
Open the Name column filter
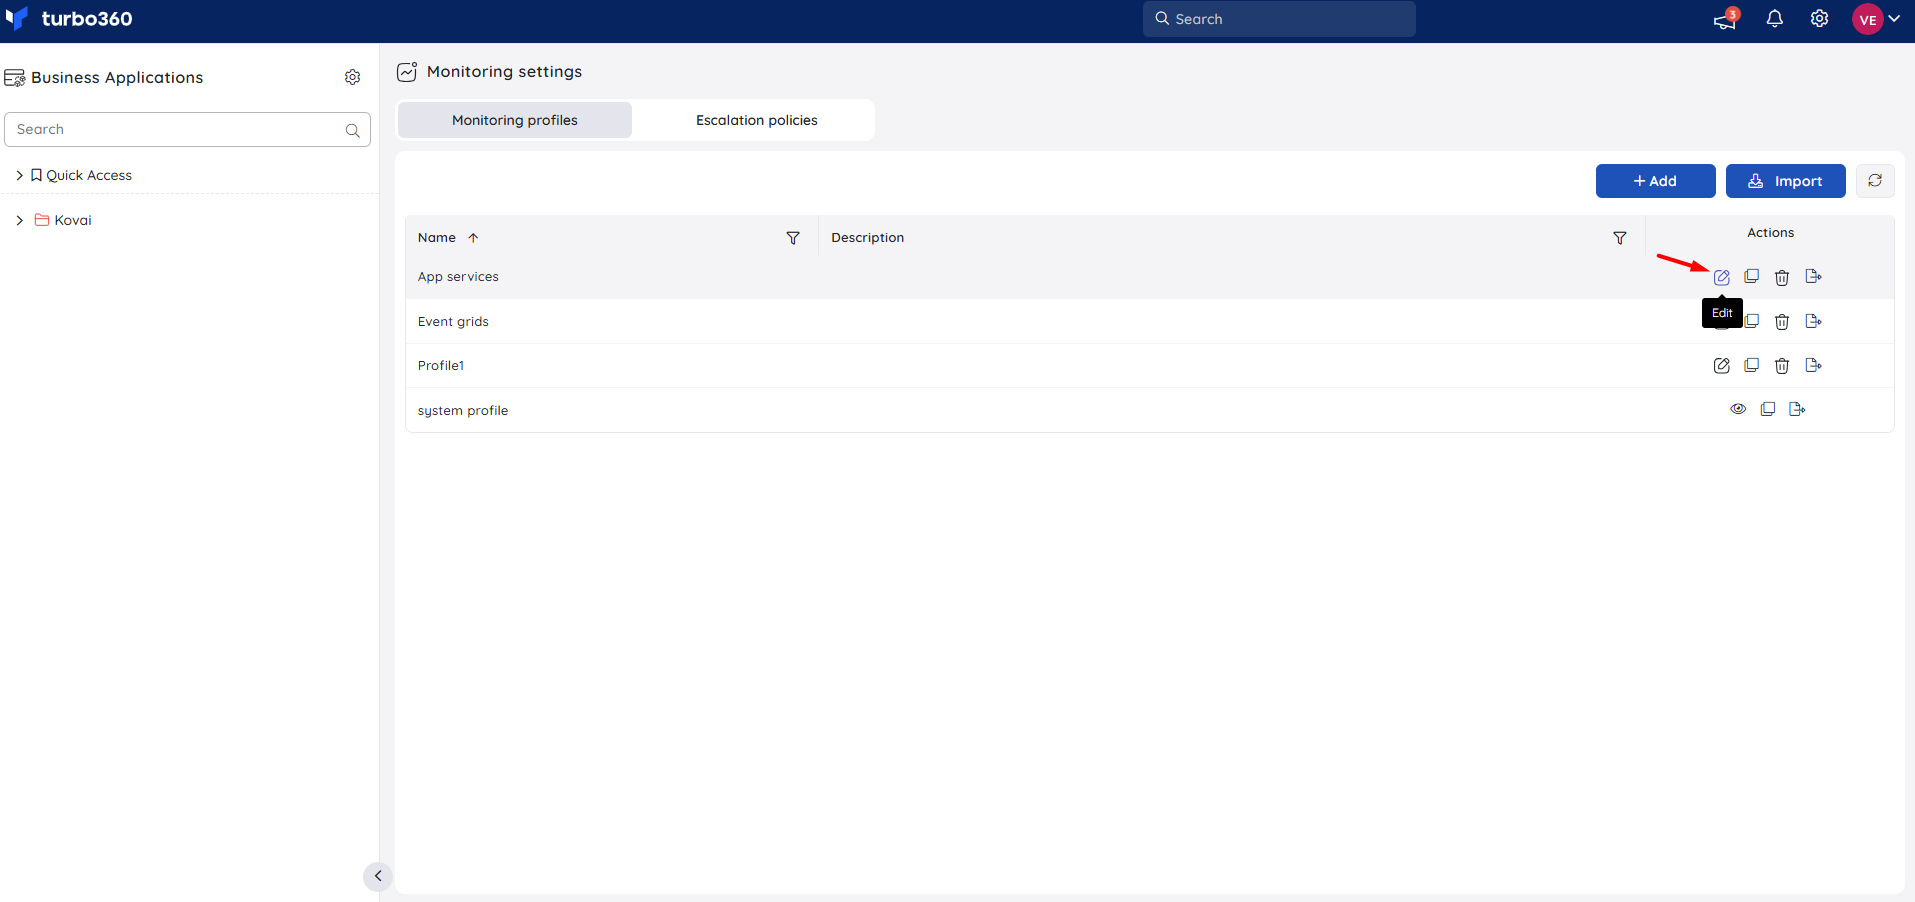pos(793,238)
